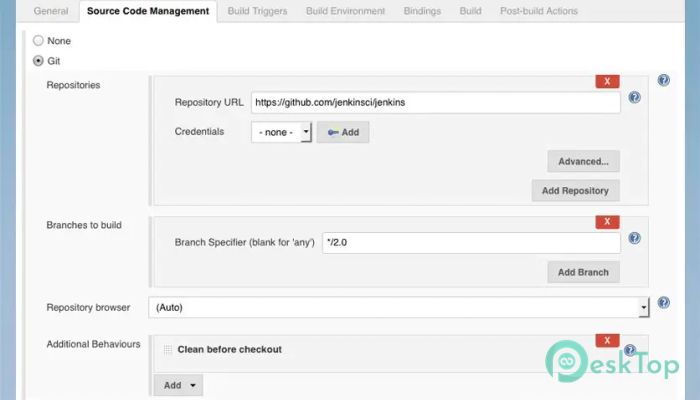Open help for the Repositories section
Viewport: 700px width, 400px height.
pos(663,80)
